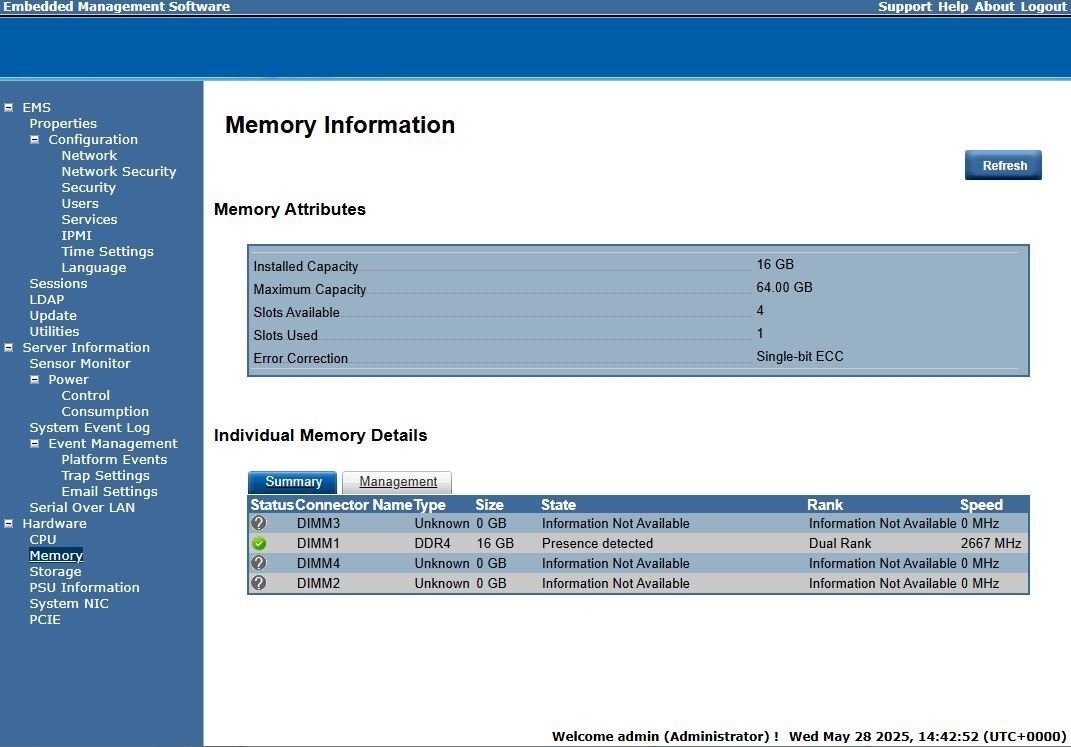
Task: Go to the CPU hardware page
Action: pyautogui.click(x=42, y=539)
